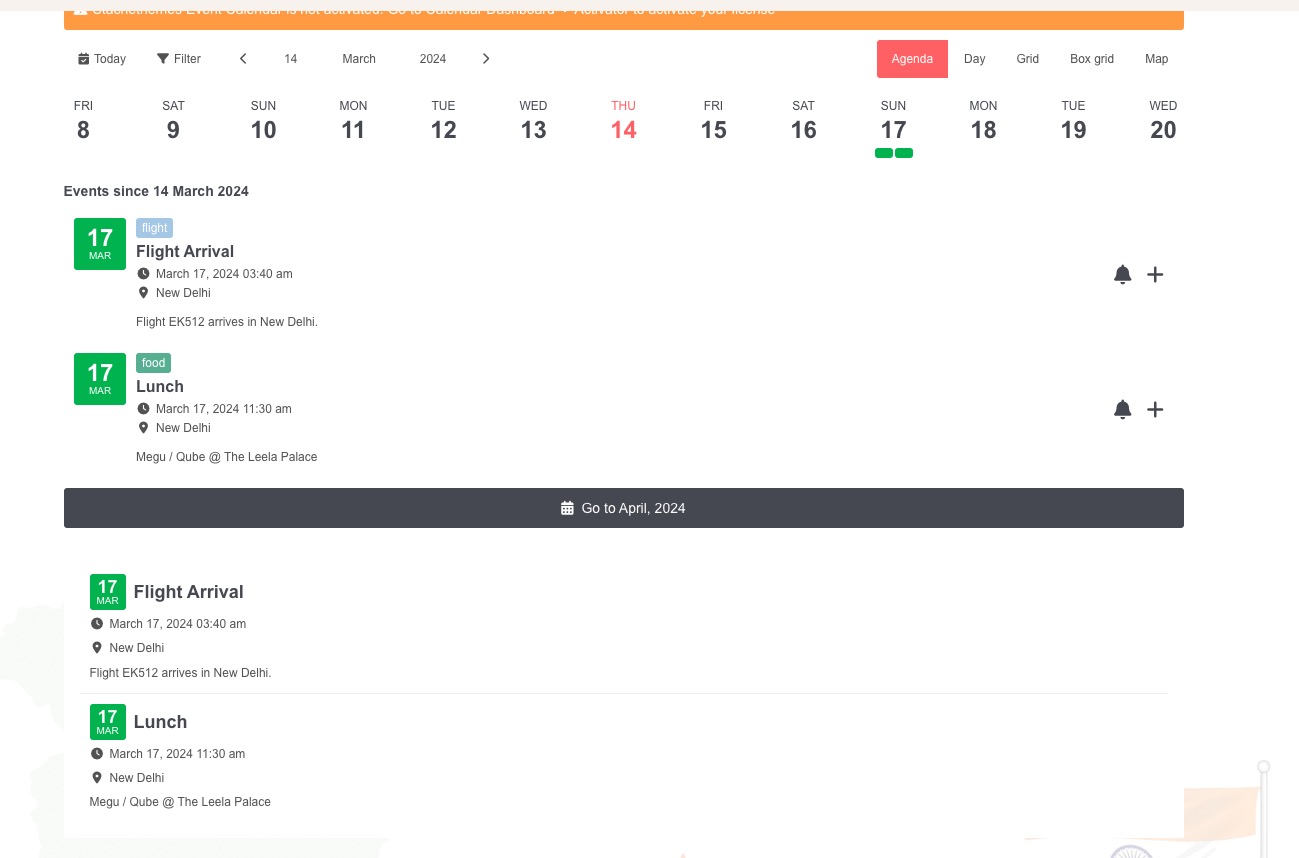Screen dimensions: 1299x858
Task: Jump to Today's date
Action: pyautogui.click(x=102, y=59)
